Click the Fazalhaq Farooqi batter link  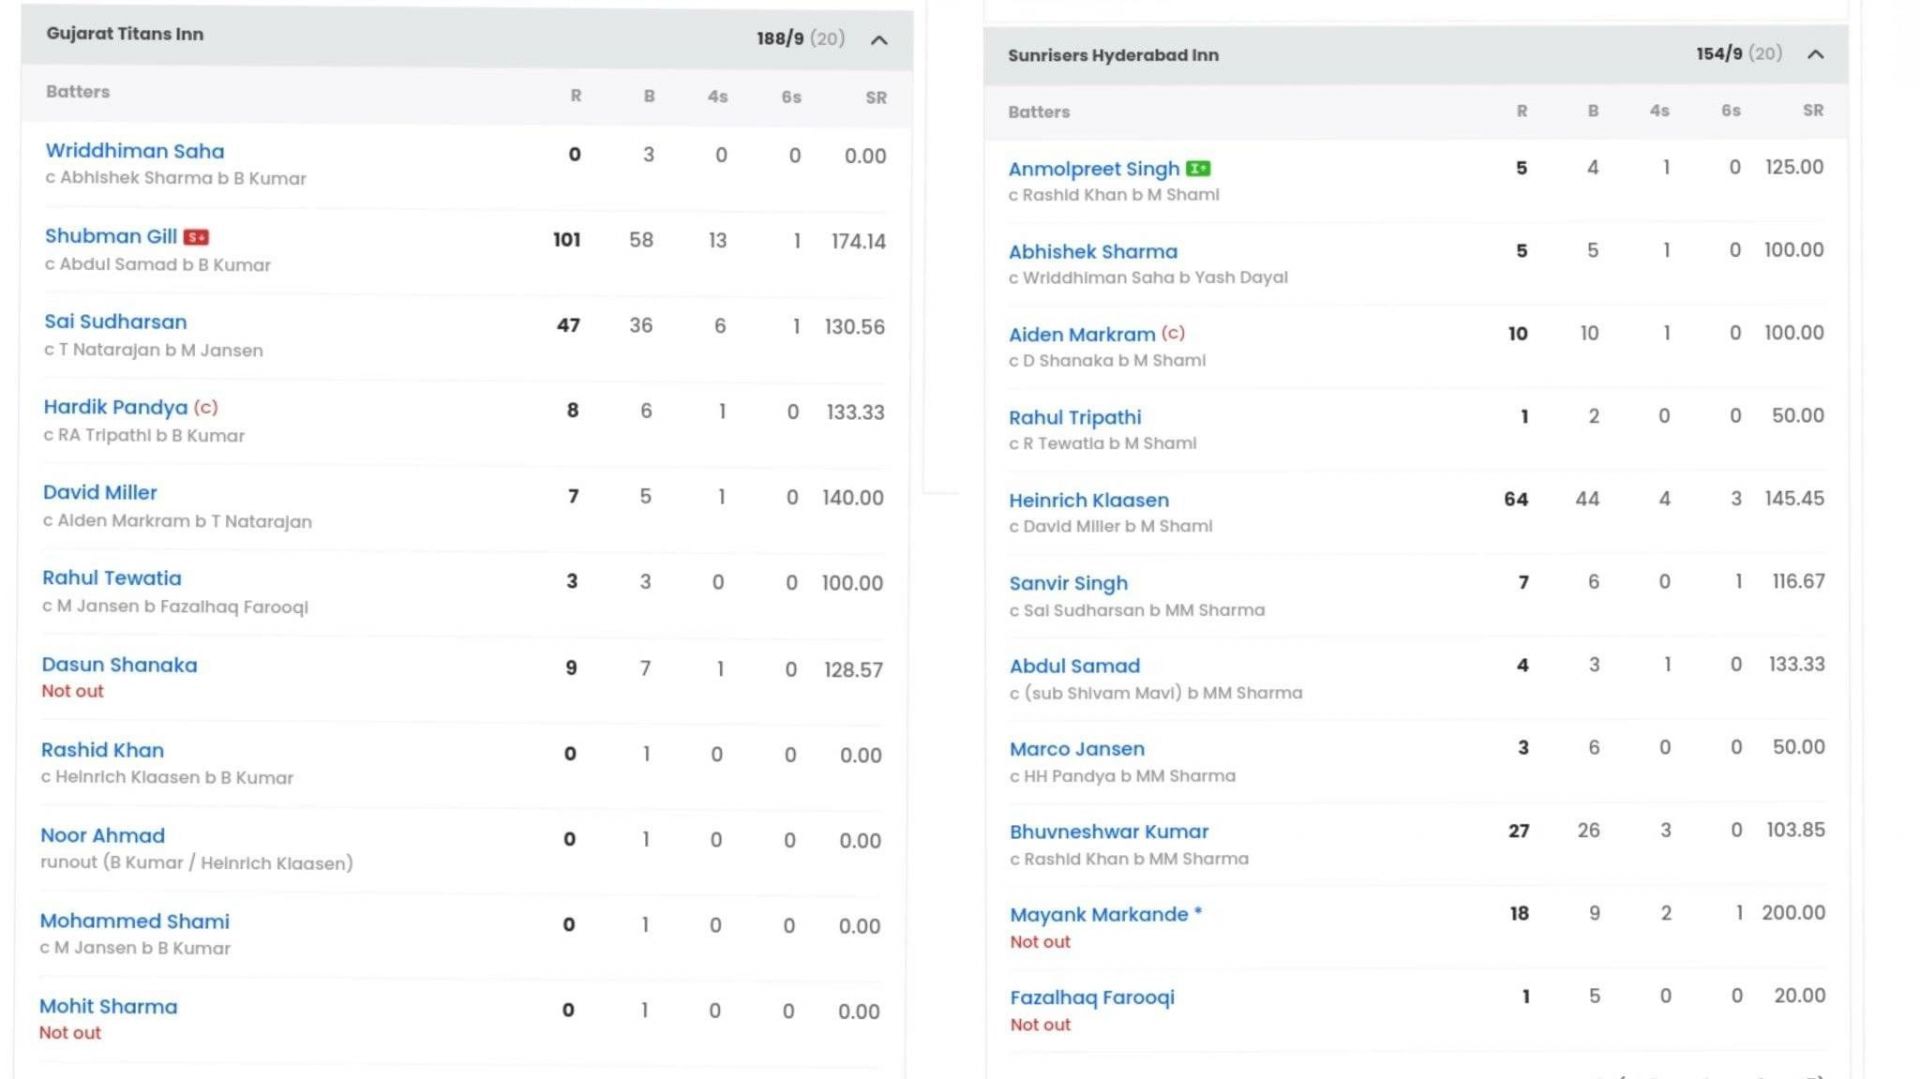coord(1091,998)
